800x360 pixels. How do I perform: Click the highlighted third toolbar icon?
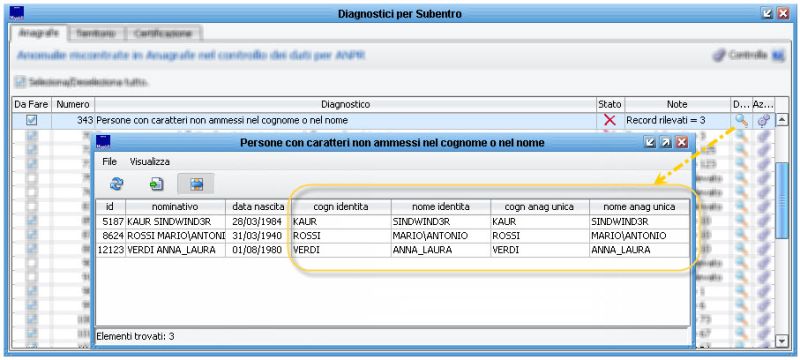point(196,184)
